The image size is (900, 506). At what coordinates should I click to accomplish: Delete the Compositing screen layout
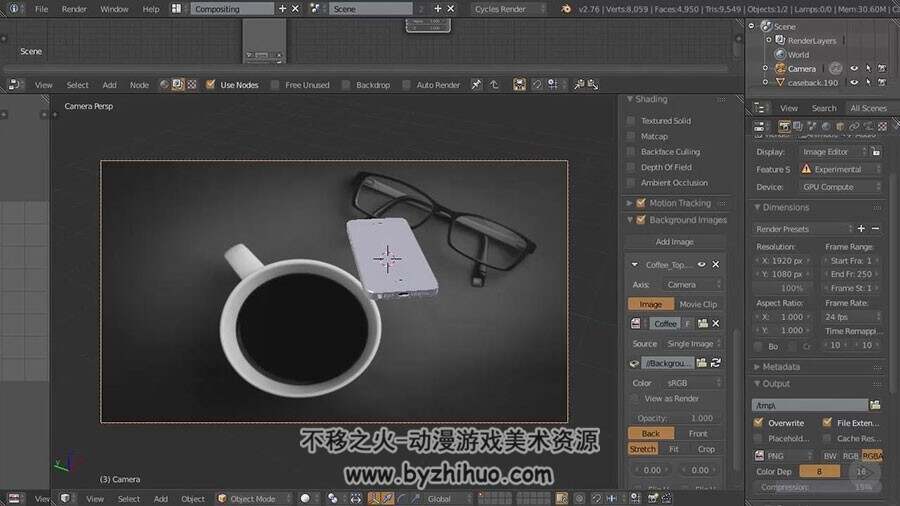point(296,9)
